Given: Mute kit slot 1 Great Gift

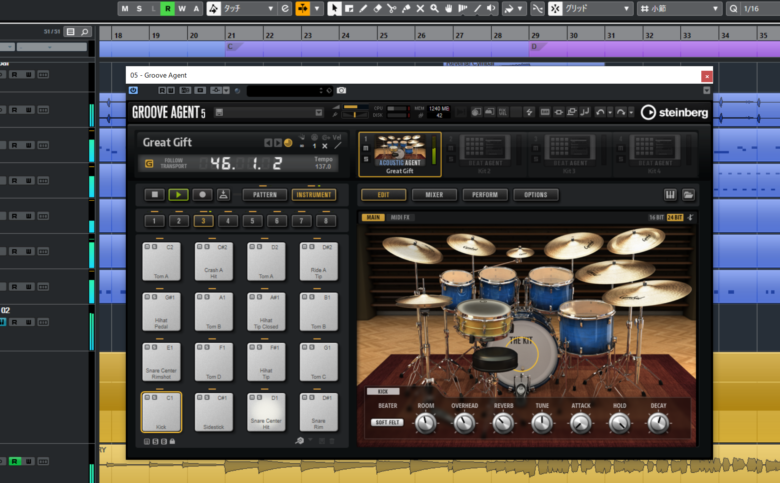Looking at the screenshot, I should (366, 148).
